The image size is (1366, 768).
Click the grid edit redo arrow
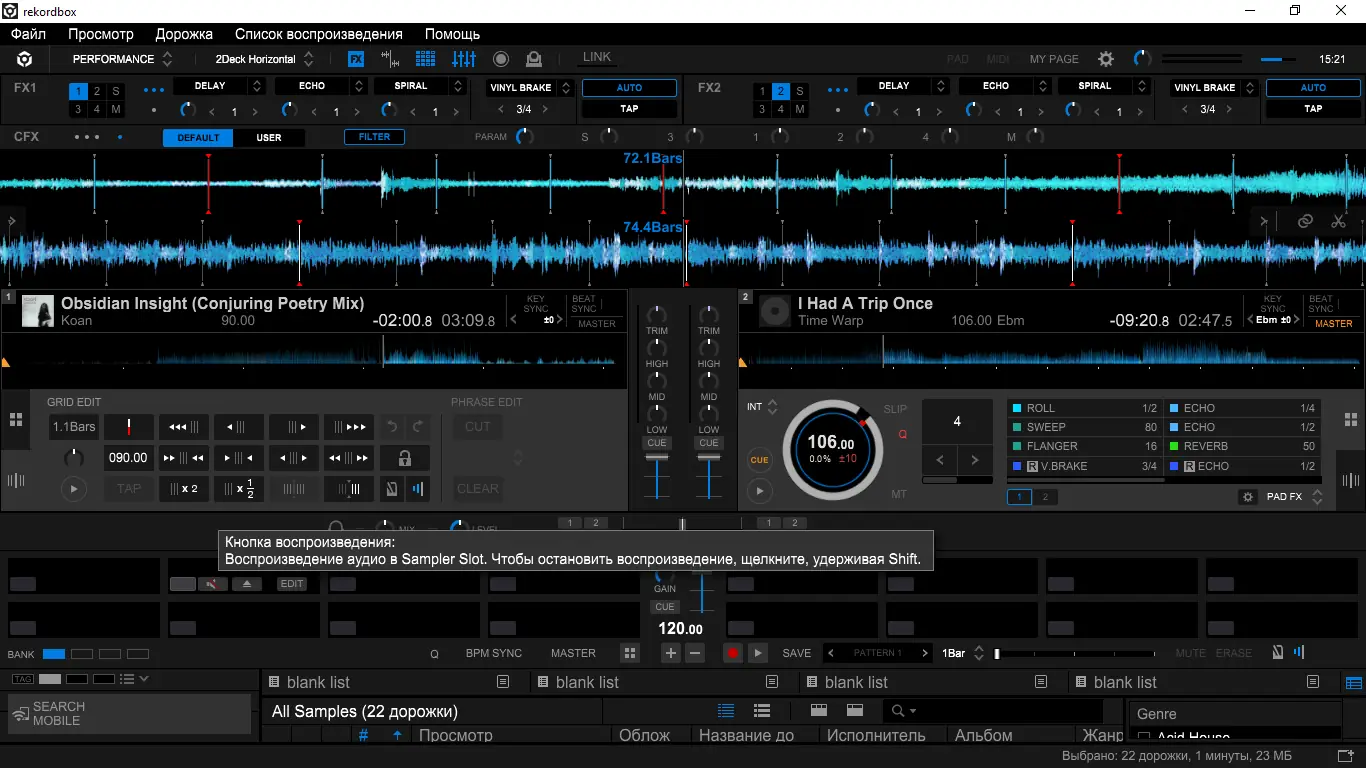coord(418,427)
